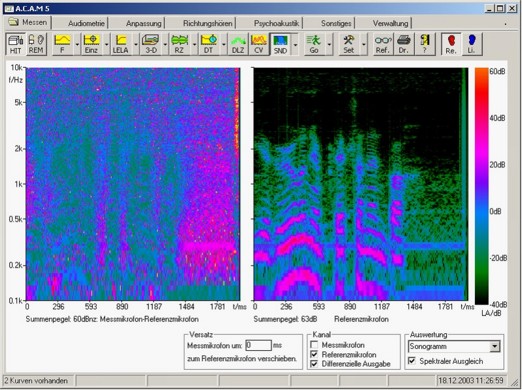Viewport: 522px width, 390px height.
Task: Select the HIT measurement icon
Action: [x=15, y=44]
